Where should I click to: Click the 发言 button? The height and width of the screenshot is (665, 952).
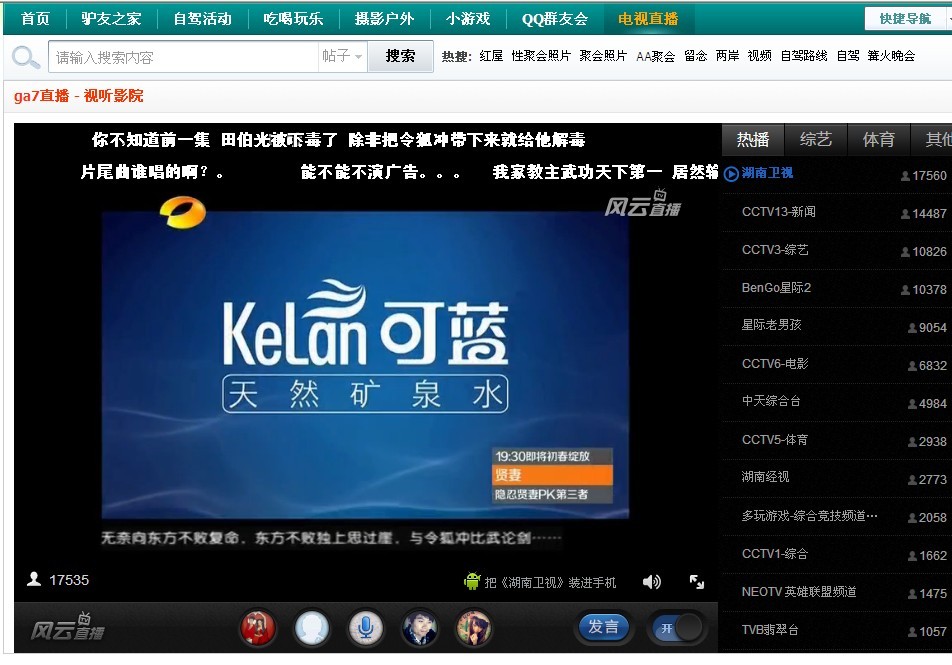point(604,627)
